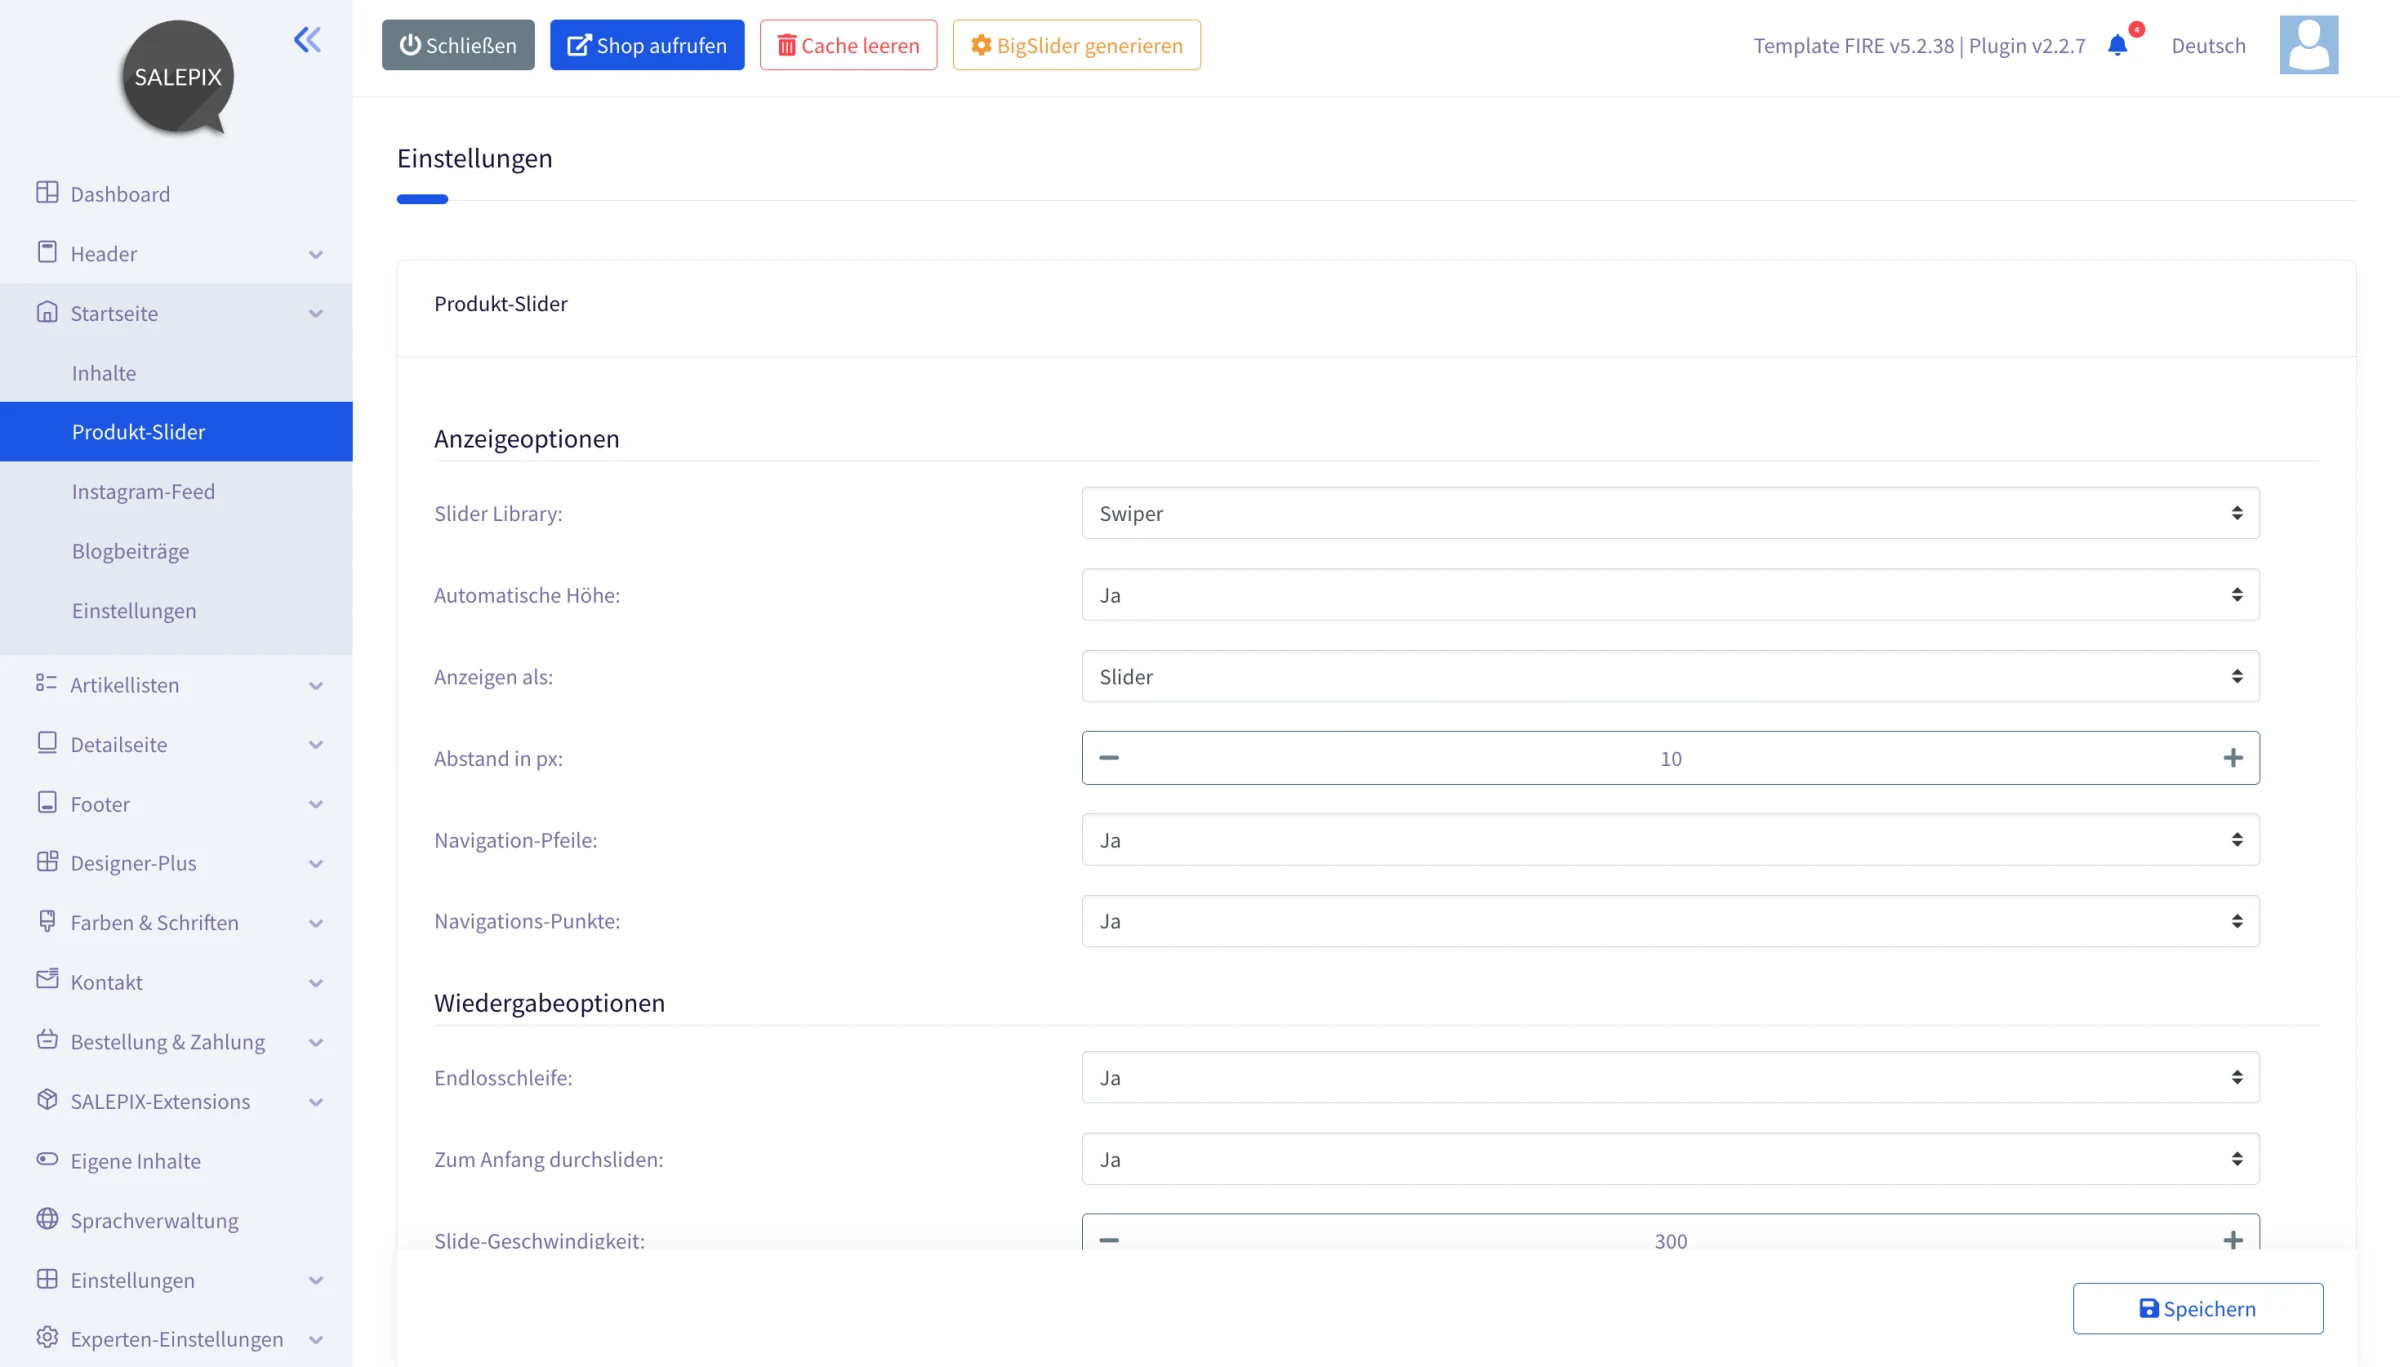The height and width of the screenshot is (1367, 2400).
Task: Open the Navigation-Pfeile dropdown
Action: [x=1670, y=840]
